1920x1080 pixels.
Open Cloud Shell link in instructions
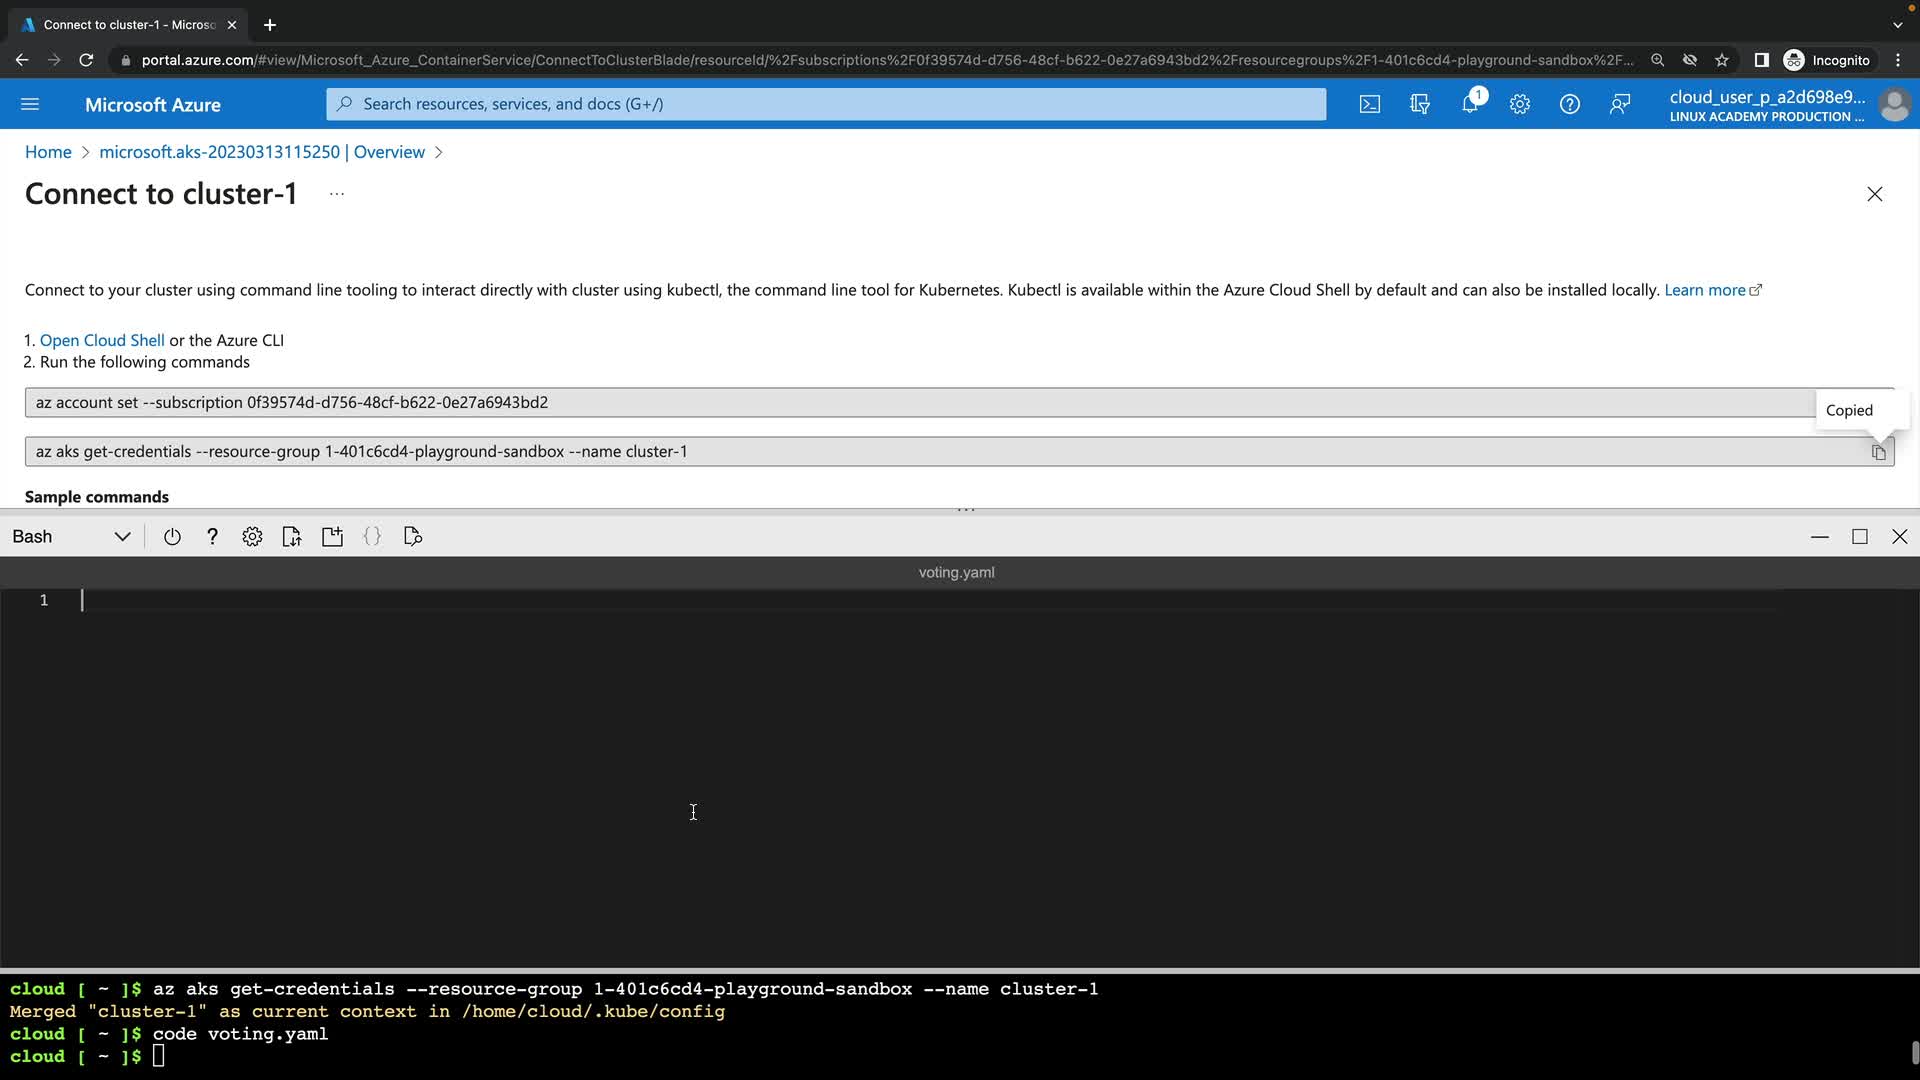click(x=102, y=340)
